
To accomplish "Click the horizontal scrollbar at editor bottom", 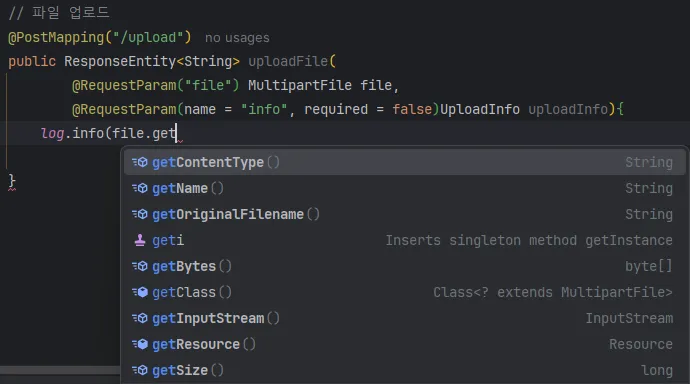I will pos(60,370).
